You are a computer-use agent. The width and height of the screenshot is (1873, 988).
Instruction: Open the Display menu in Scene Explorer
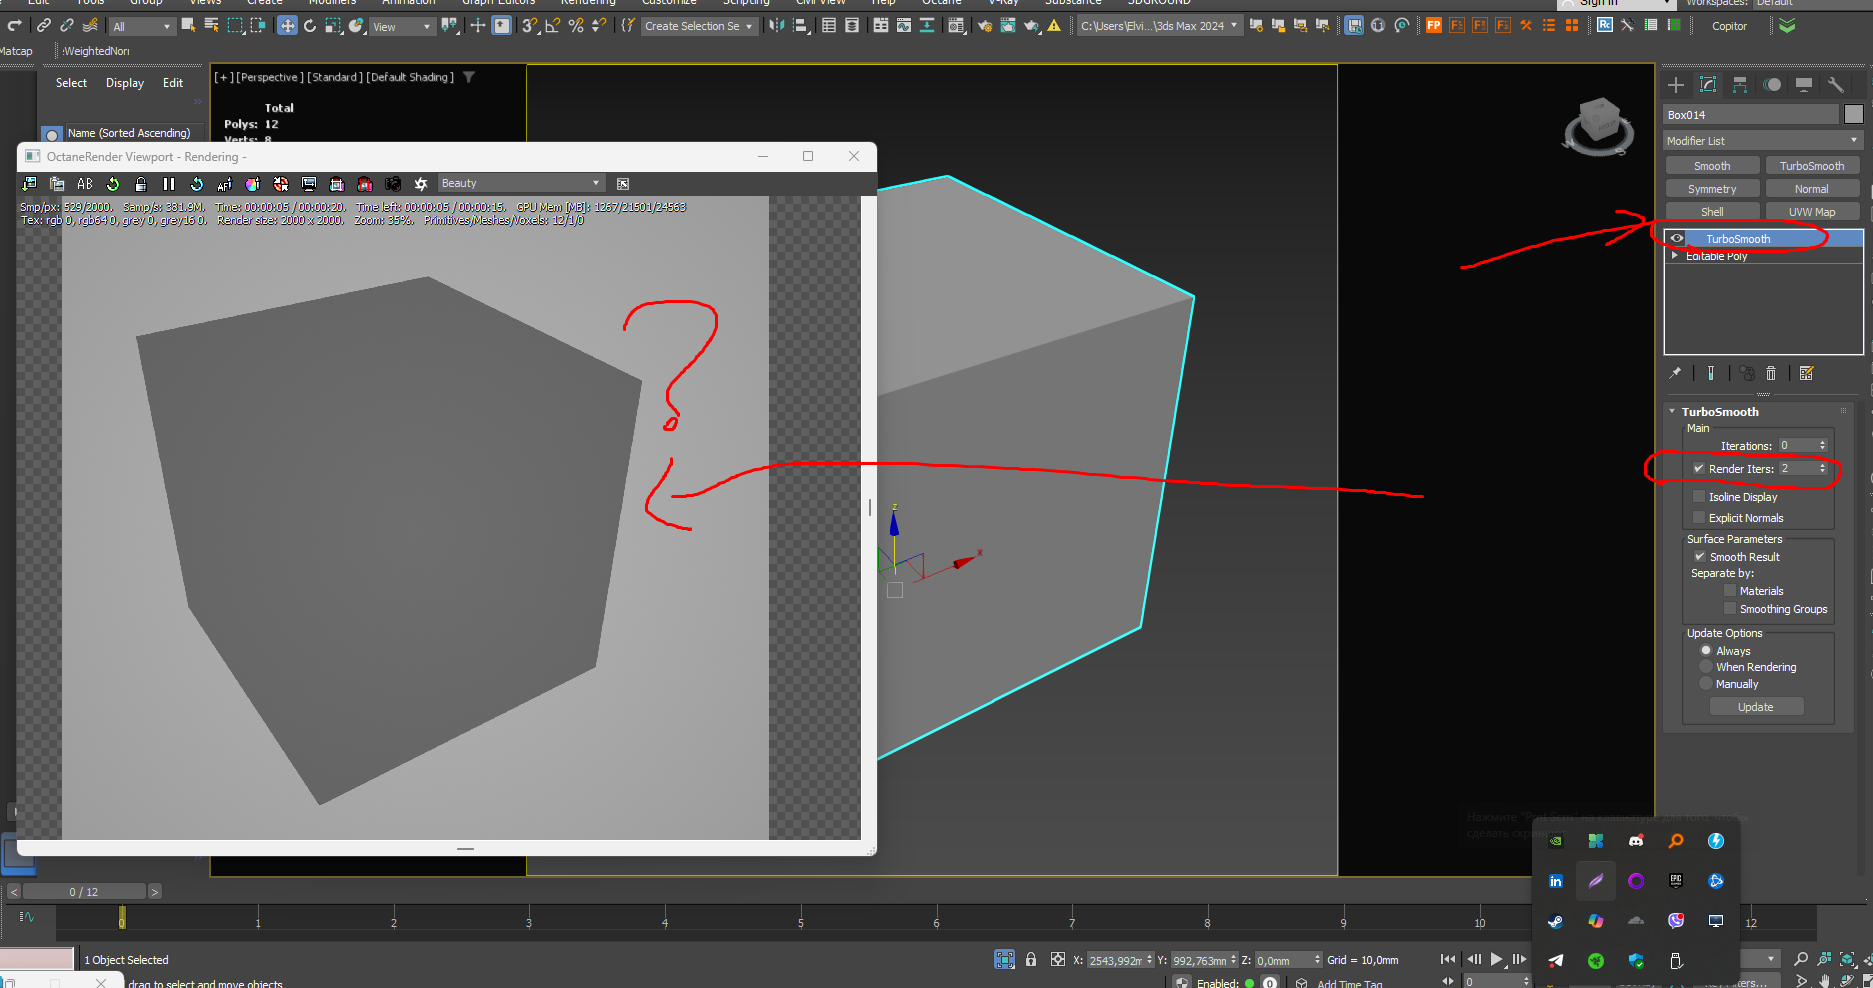pos(125,83)
